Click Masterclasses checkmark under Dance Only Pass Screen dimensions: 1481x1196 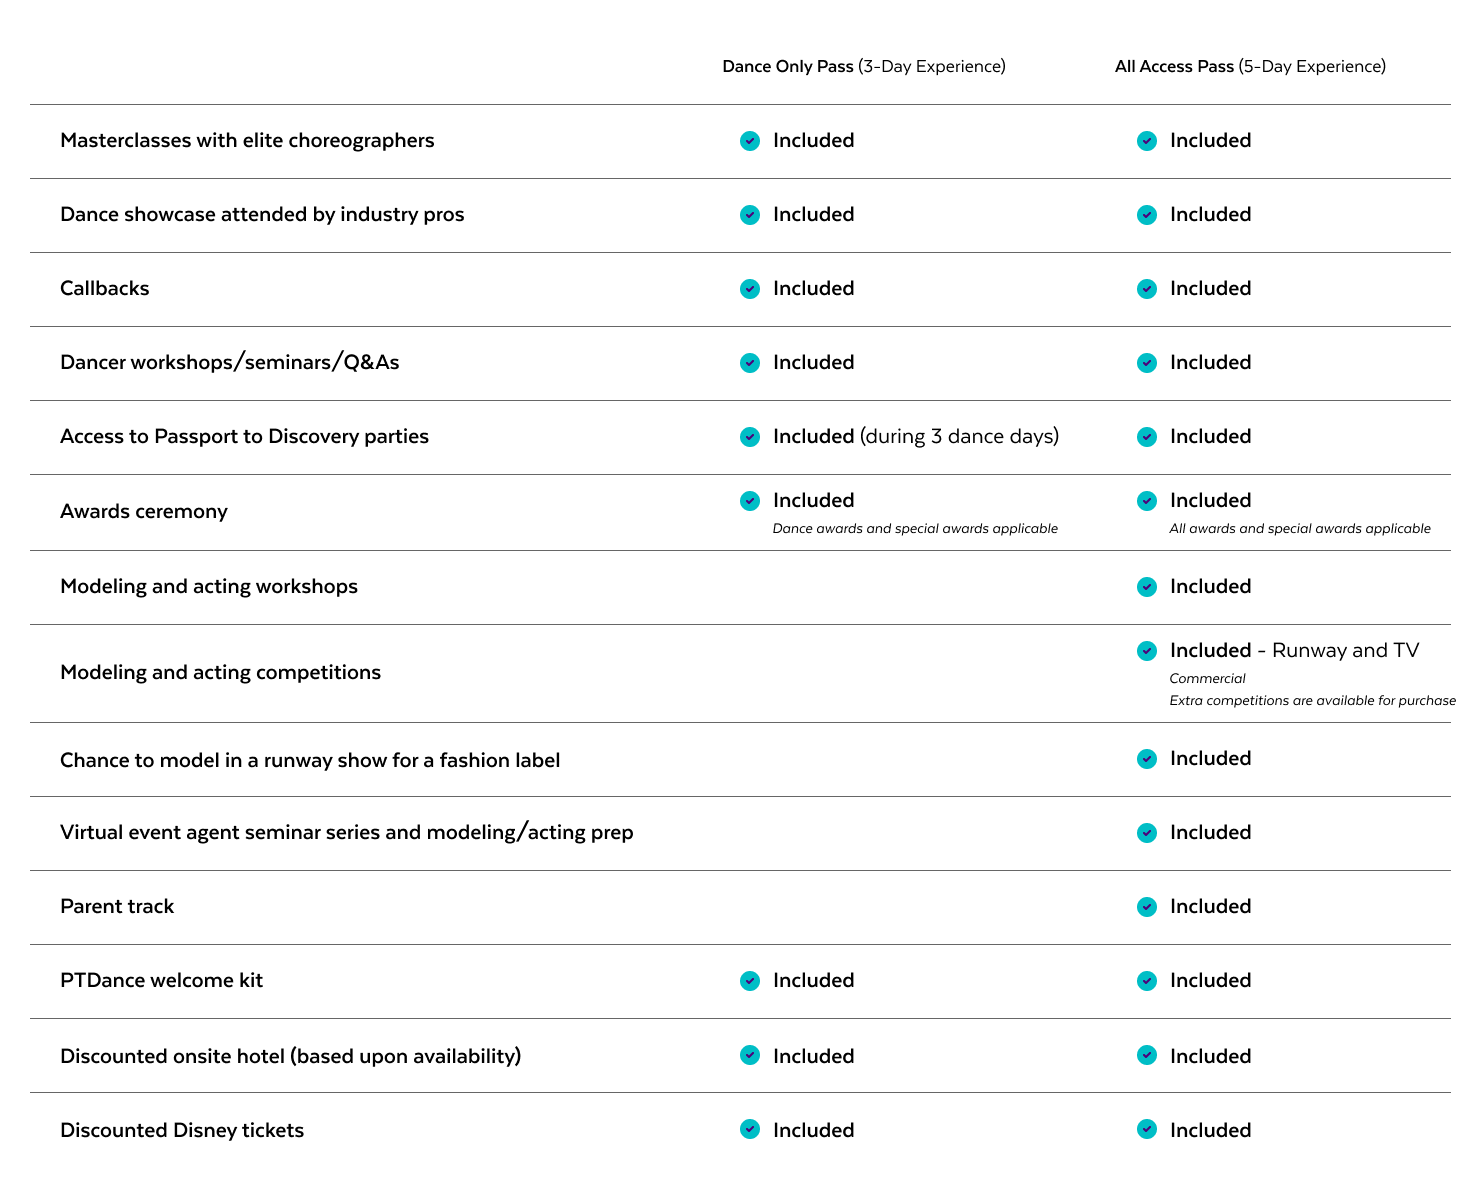pos(750,141)
